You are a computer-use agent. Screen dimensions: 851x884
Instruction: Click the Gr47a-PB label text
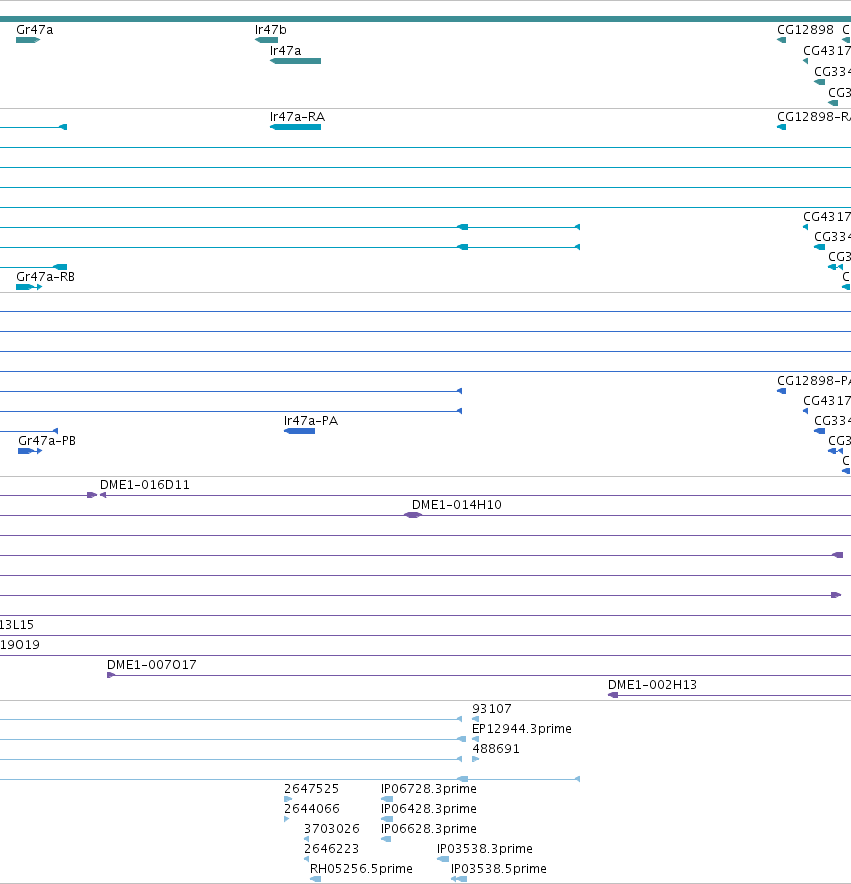[x=47, y=441]
